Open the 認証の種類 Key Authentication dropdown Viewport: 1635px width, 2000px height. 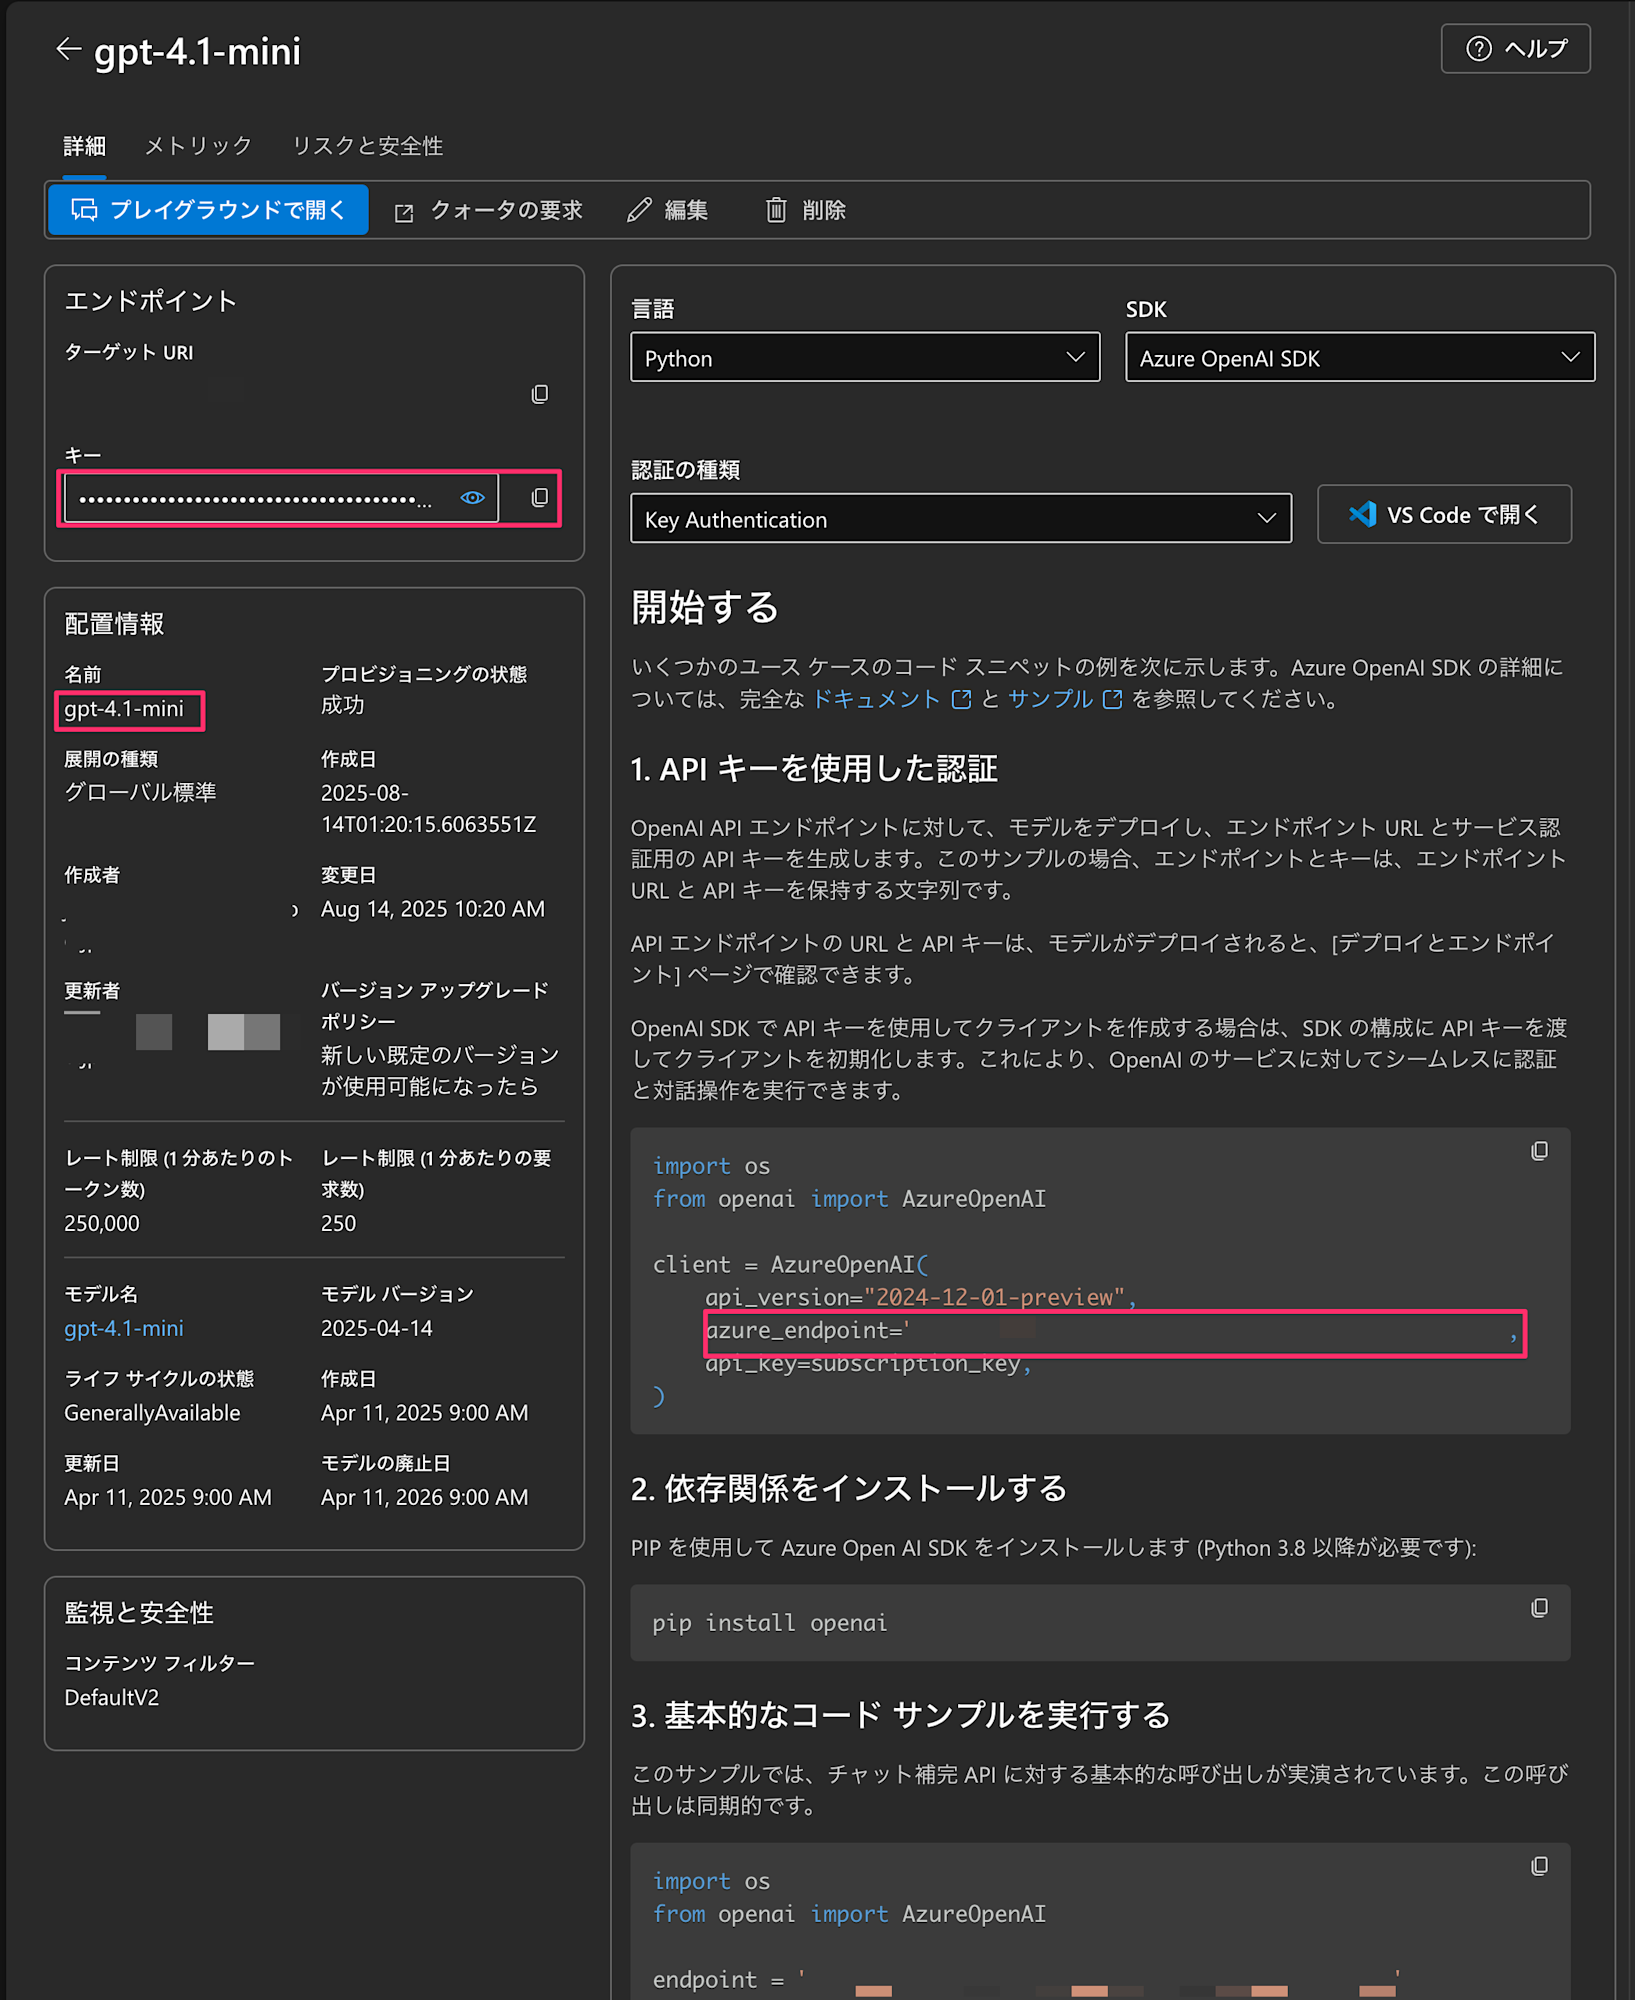point(961,519)
